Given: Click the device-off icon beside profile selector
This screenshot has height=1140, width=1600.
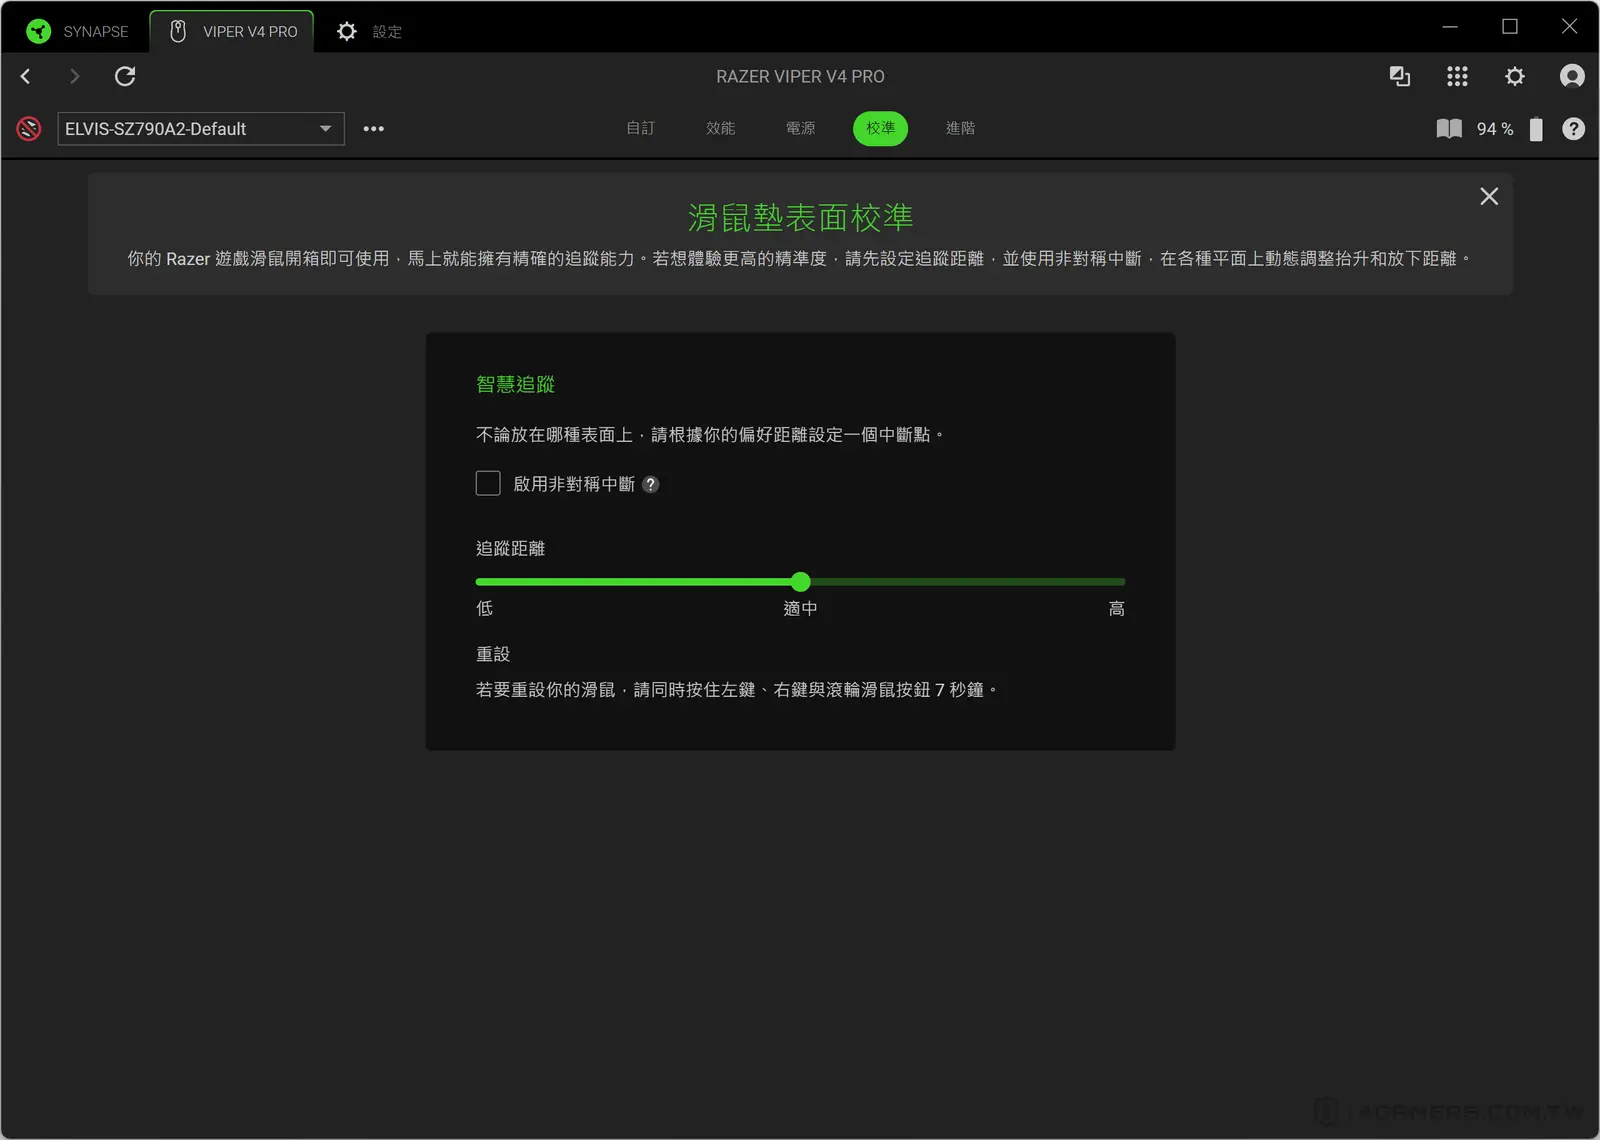Looking at the screenshot, I should (x=29, y=128).
